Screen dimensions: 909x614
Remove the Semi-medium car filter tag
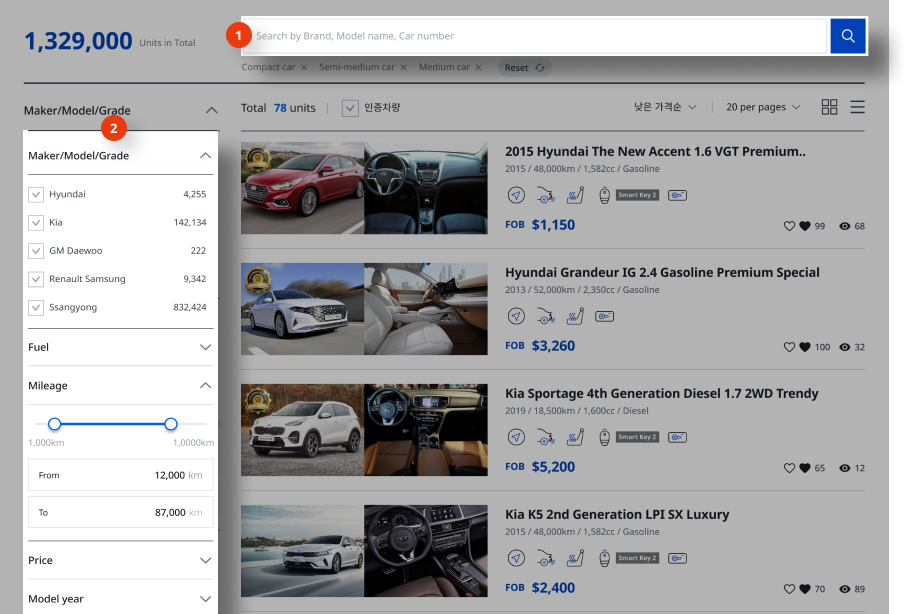(x=403, y=67)
